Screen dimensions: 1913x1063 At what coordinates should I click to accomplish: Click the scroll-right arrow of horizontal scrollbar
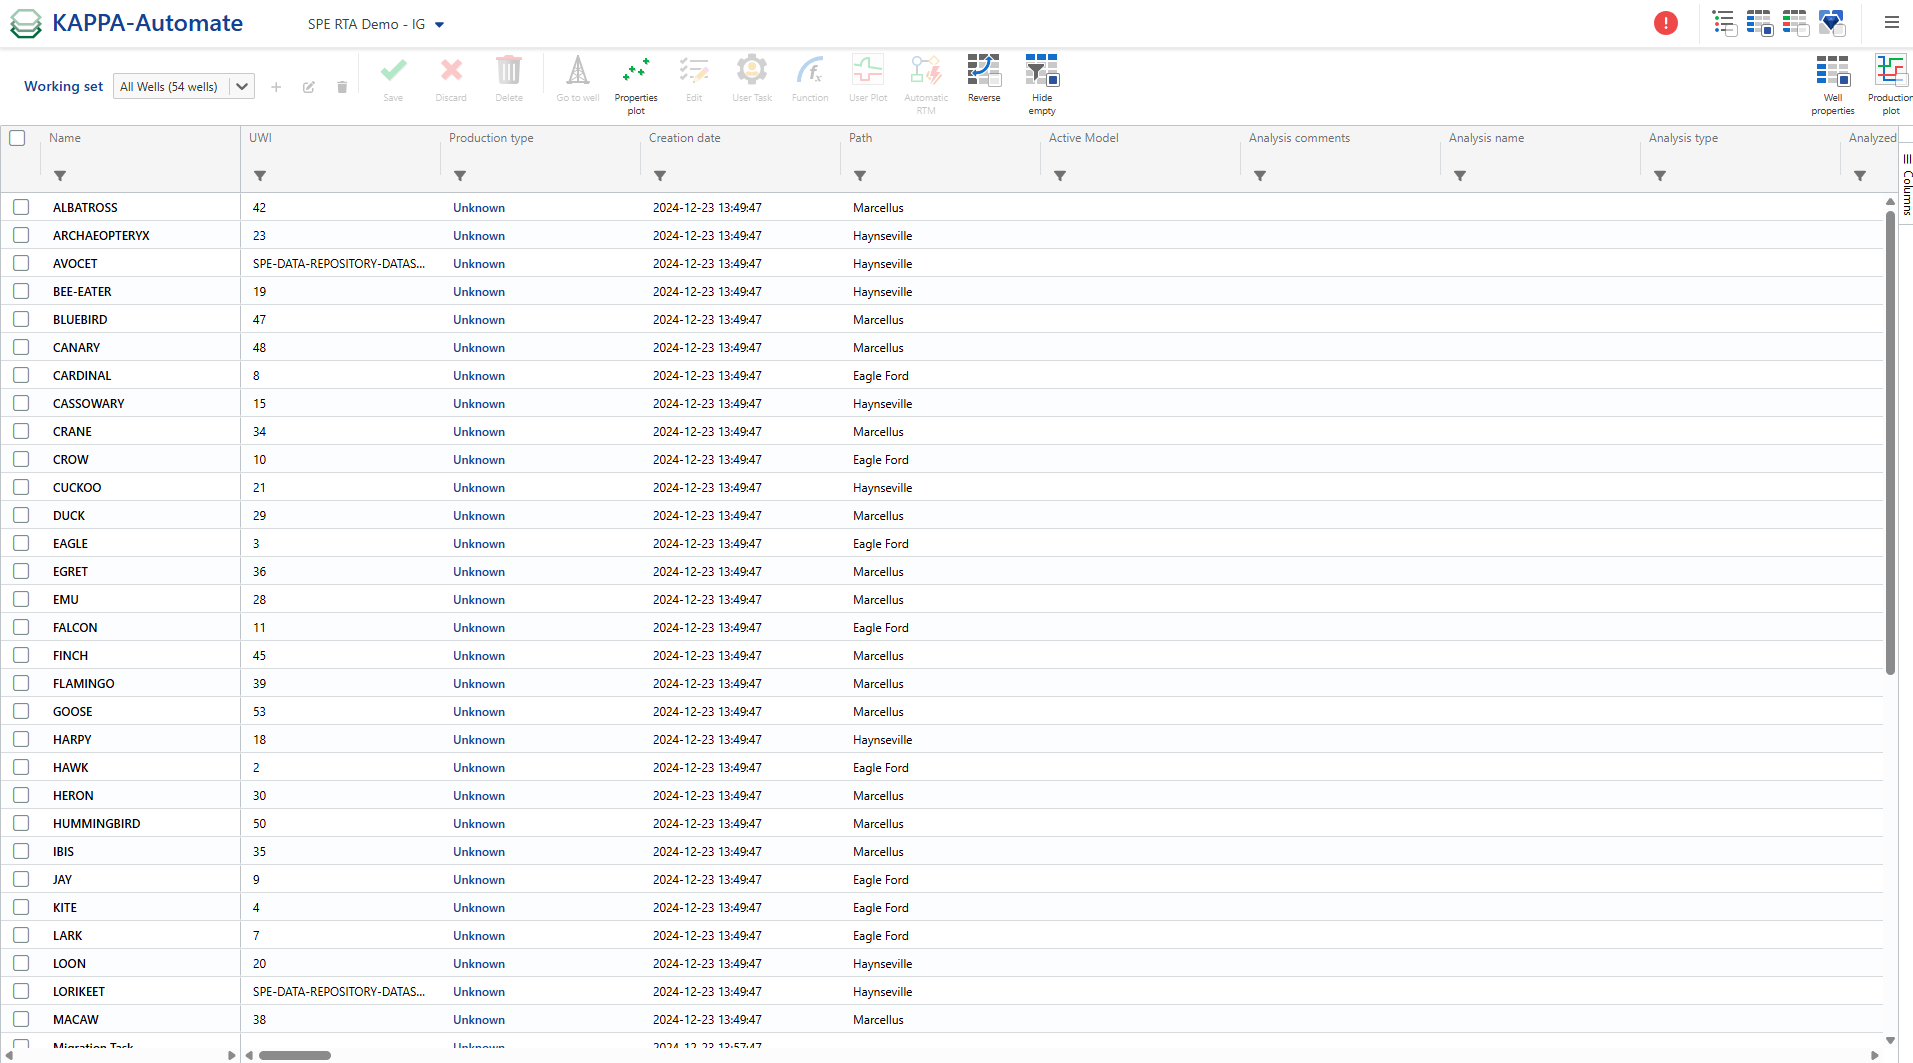tap(1875, 1055)
